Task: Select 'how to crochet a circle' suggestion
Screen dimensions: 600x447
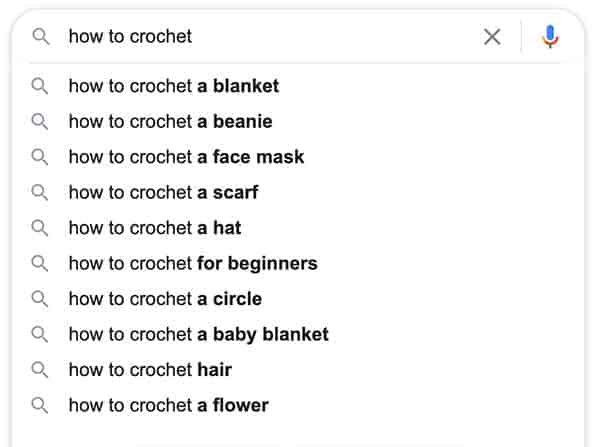Action: click(165, 299)
